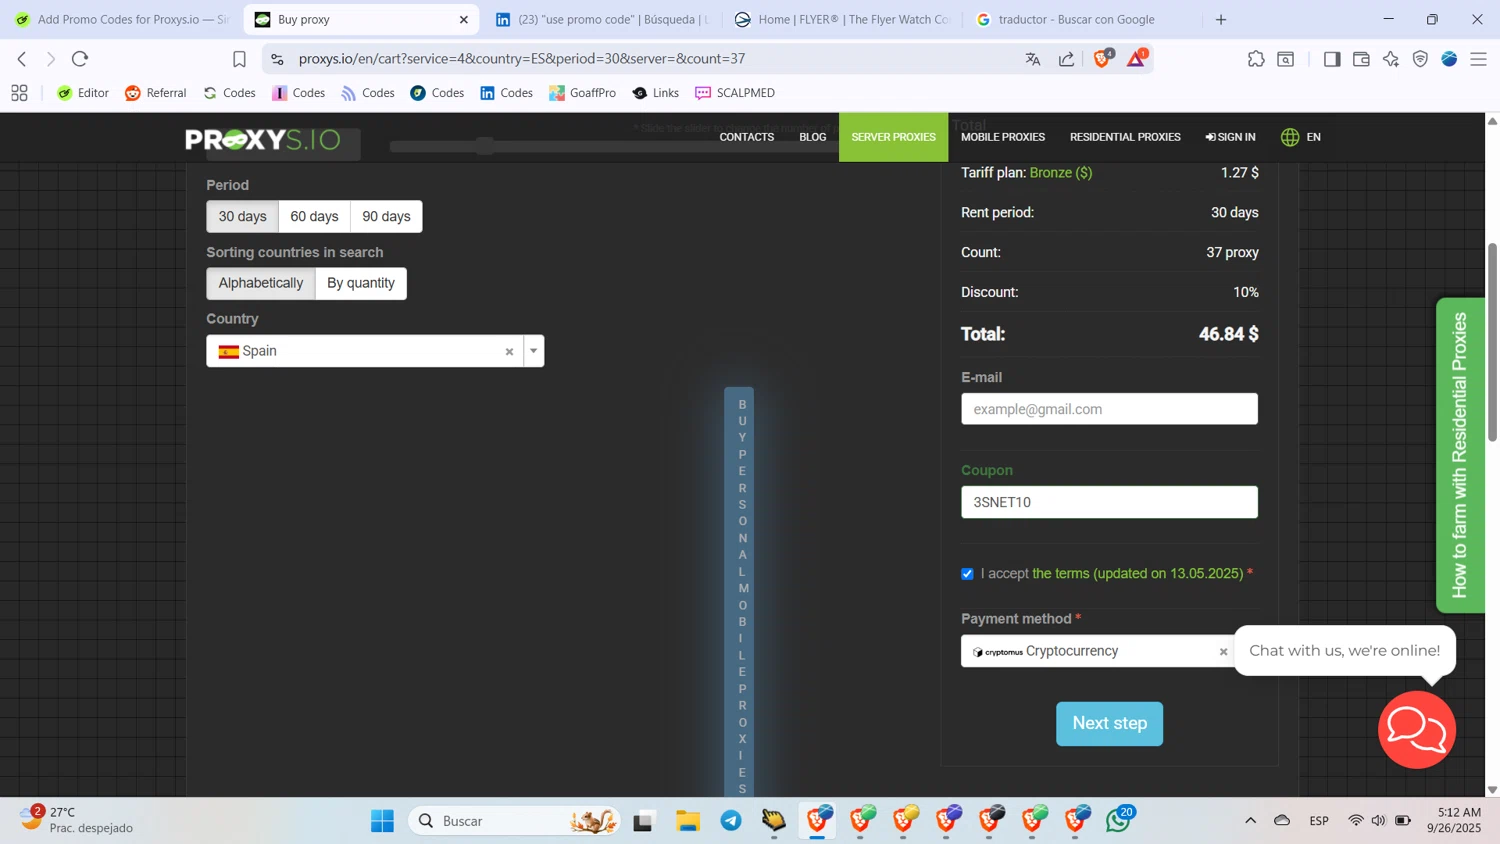
Task: Open the bookmarks apps grid icon
Action: (x=19, y=93)
